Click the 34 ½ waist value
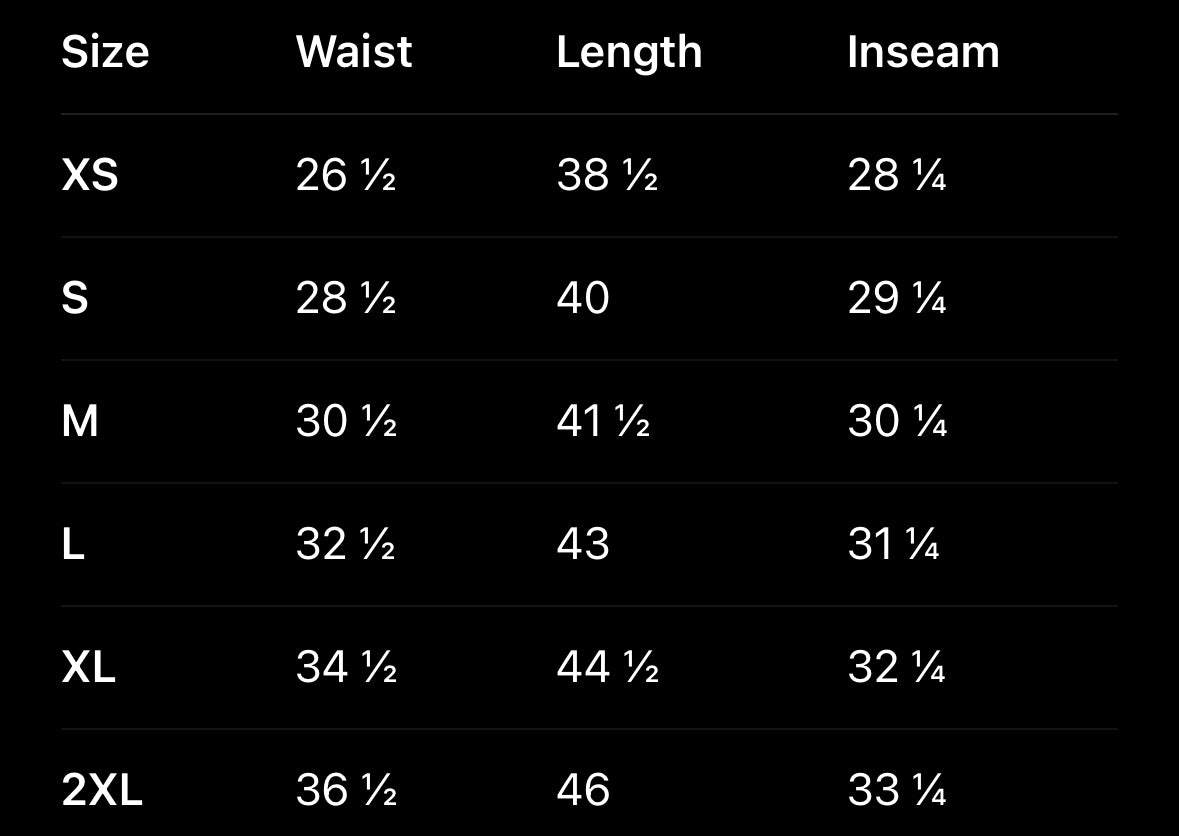Image resolution: width=1179 pixels, height=836 pixels. click(x=346, y=668)
